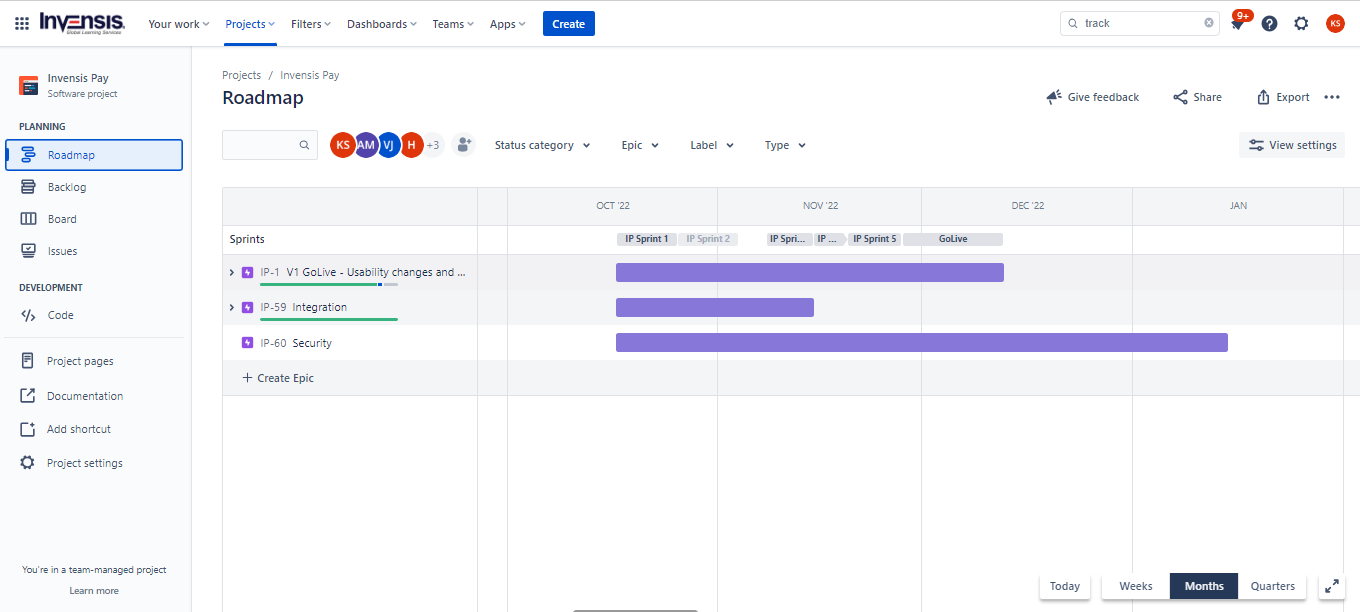Open the Dashboards menu
This screenshot has width=1360, height=612.
(x=383, y=24)
